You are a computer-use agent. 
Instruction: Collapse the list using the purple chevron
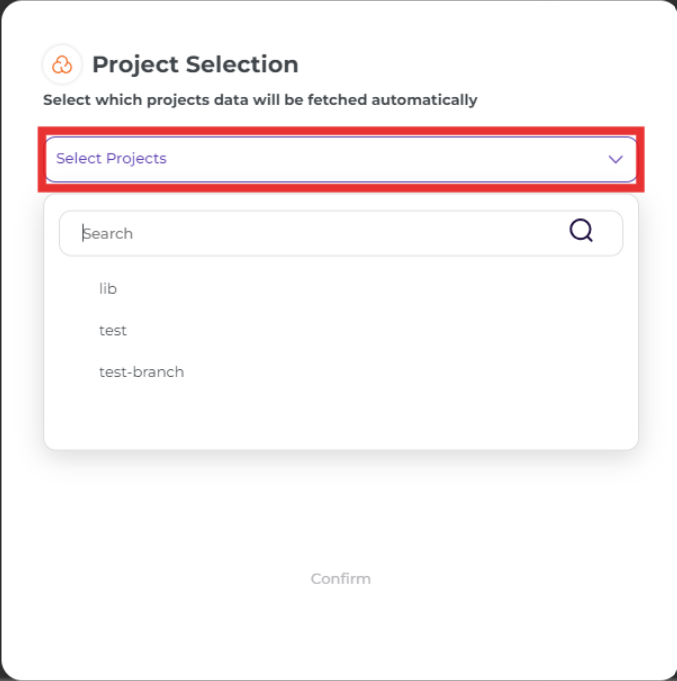pos(615,159)
